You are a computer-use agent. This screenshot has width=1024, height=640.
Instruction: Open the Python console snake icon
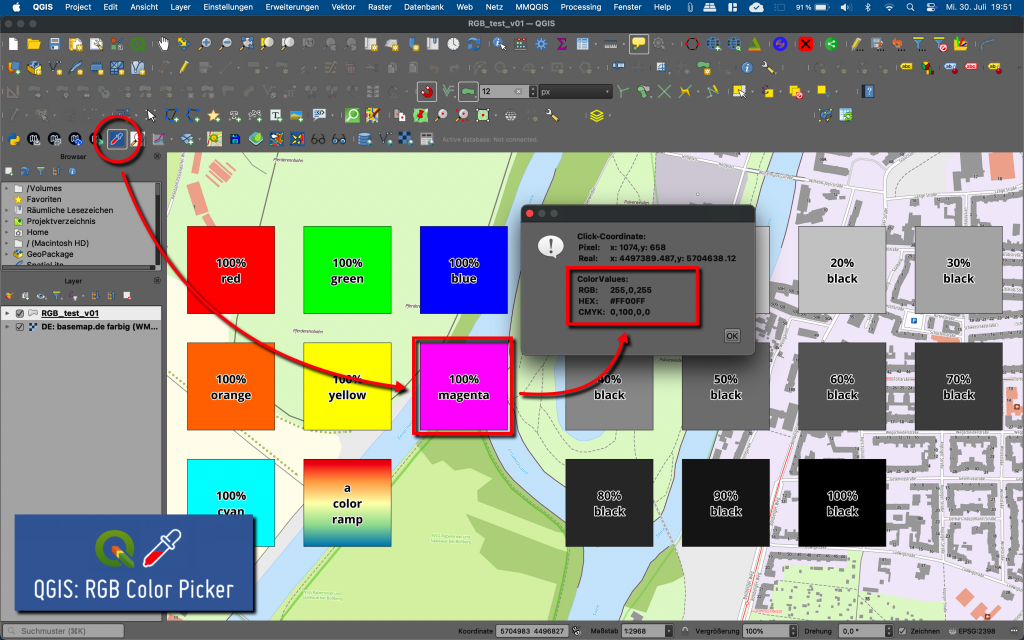tap(13, 138)
